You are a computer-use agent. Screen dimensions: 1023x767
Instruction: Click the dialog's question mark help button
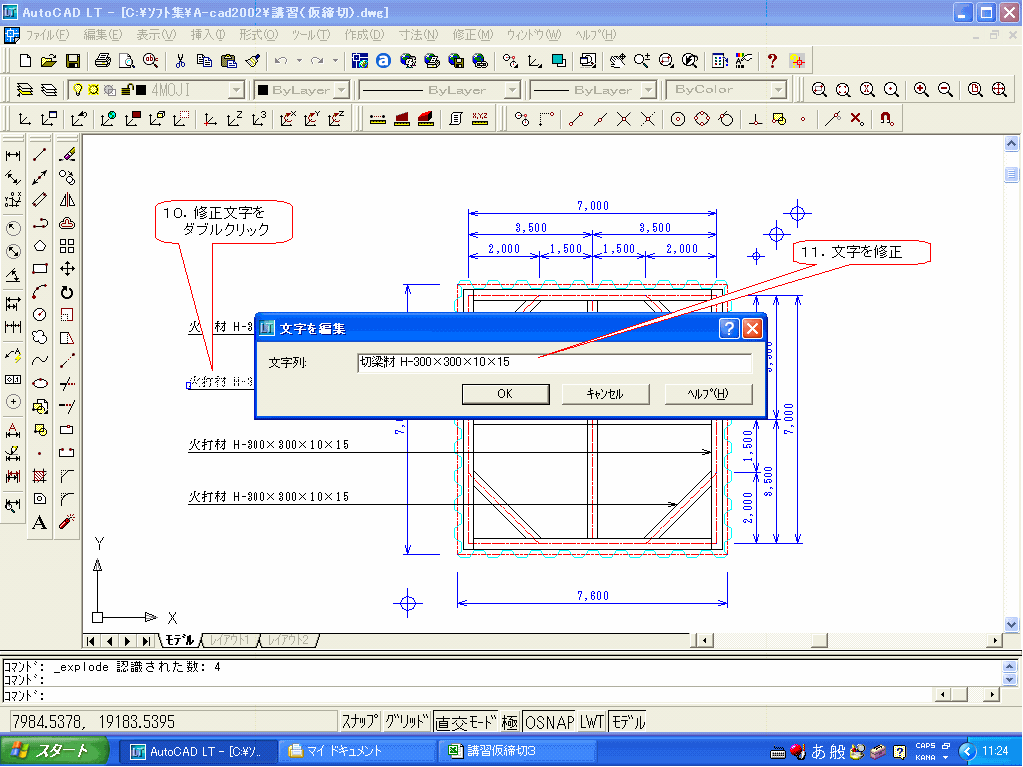(729, 328)
